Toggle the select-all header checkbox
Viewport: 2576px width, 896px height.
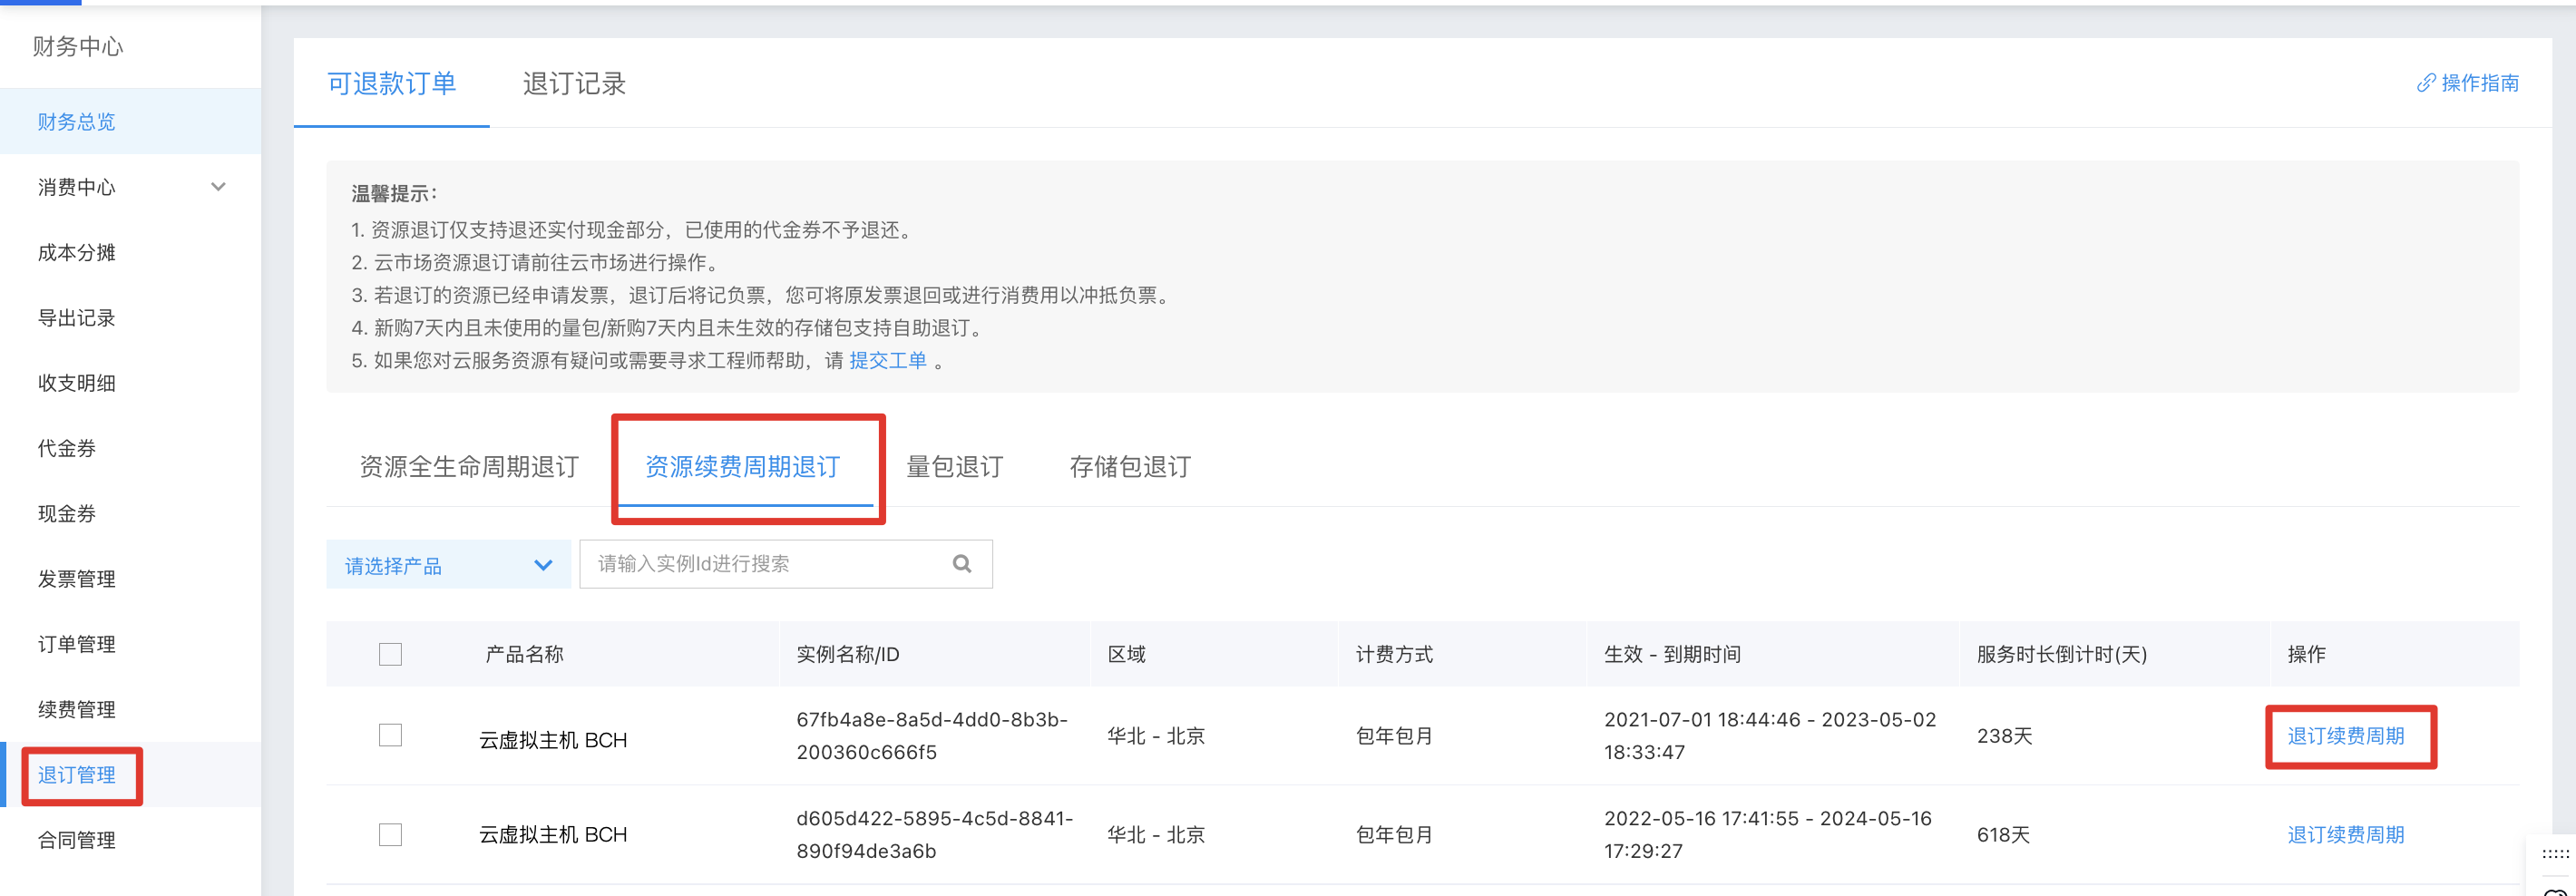click(x=391, y=654)
